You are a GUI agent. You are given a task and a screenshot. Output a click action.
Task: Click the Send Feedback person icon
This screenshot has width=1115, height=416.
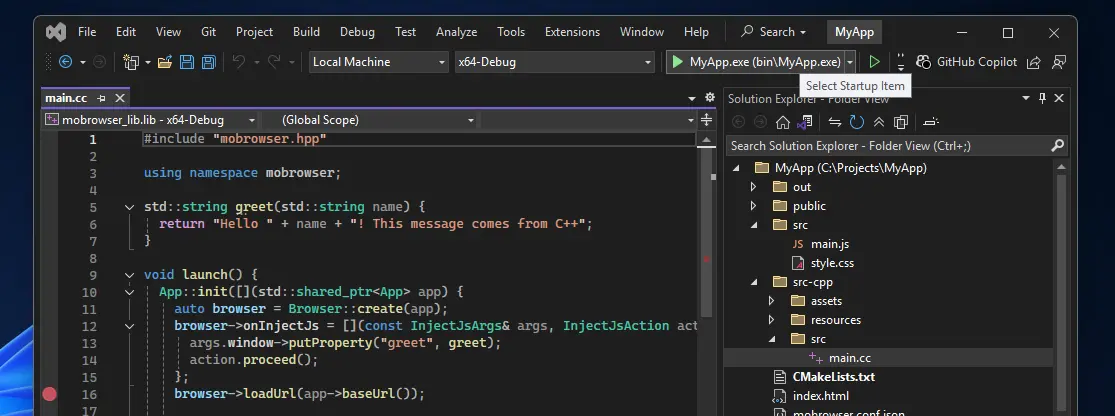1059,62
